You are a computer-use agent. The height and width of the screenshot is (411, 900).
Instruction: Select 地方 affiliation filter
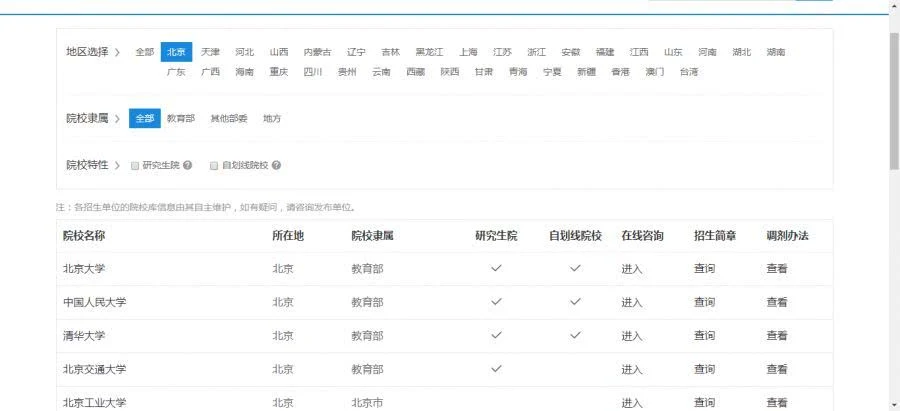(272, 118)
